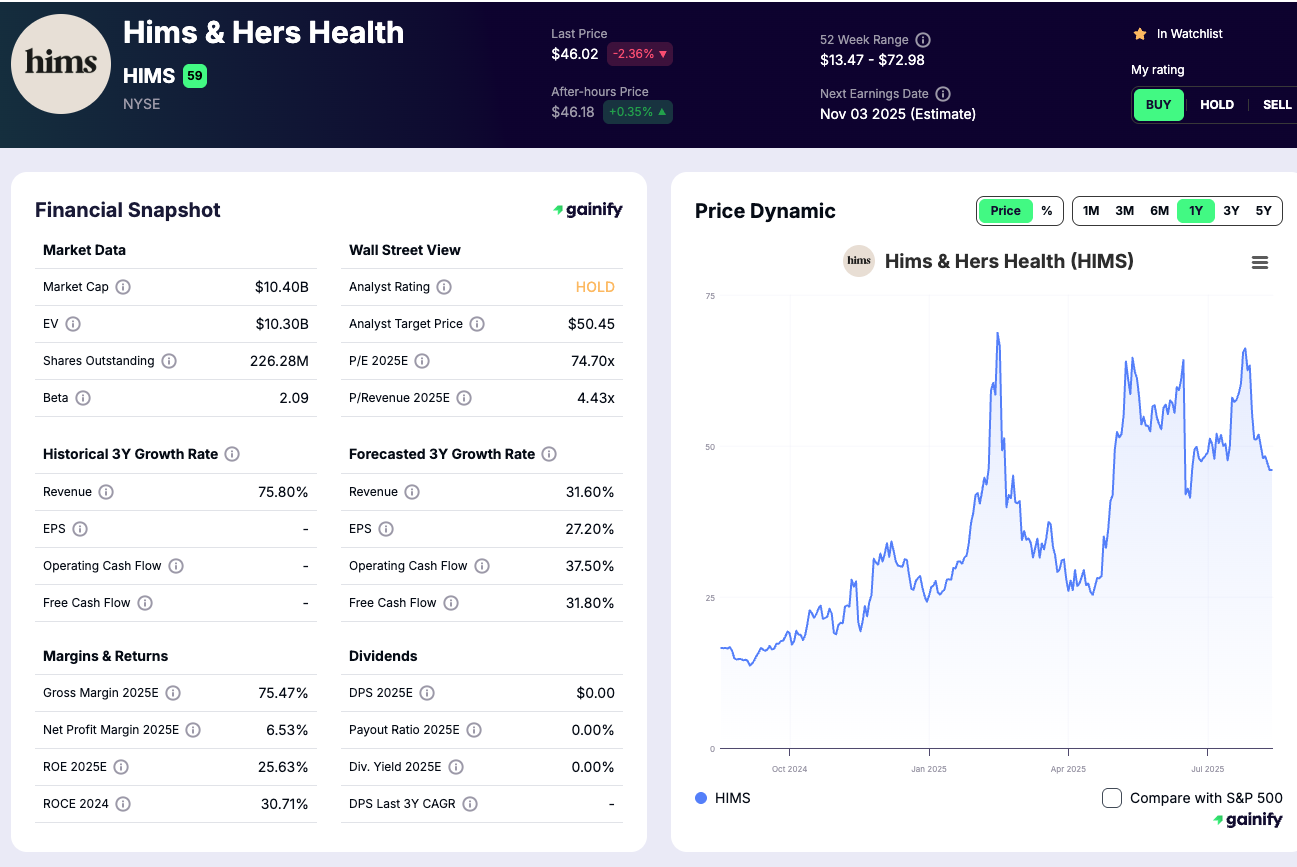Viewport: 1297px width, 867px height.
Task: Click info icon beside Historical Revenue
Action: tap(106, 492)
